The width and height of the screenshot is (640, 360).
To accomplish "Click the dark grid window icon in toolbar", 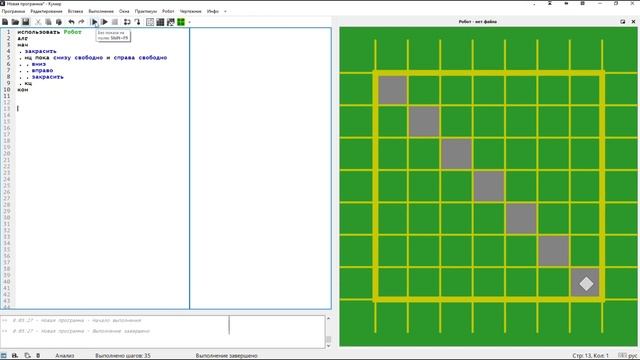I will (x=160, y=22).
